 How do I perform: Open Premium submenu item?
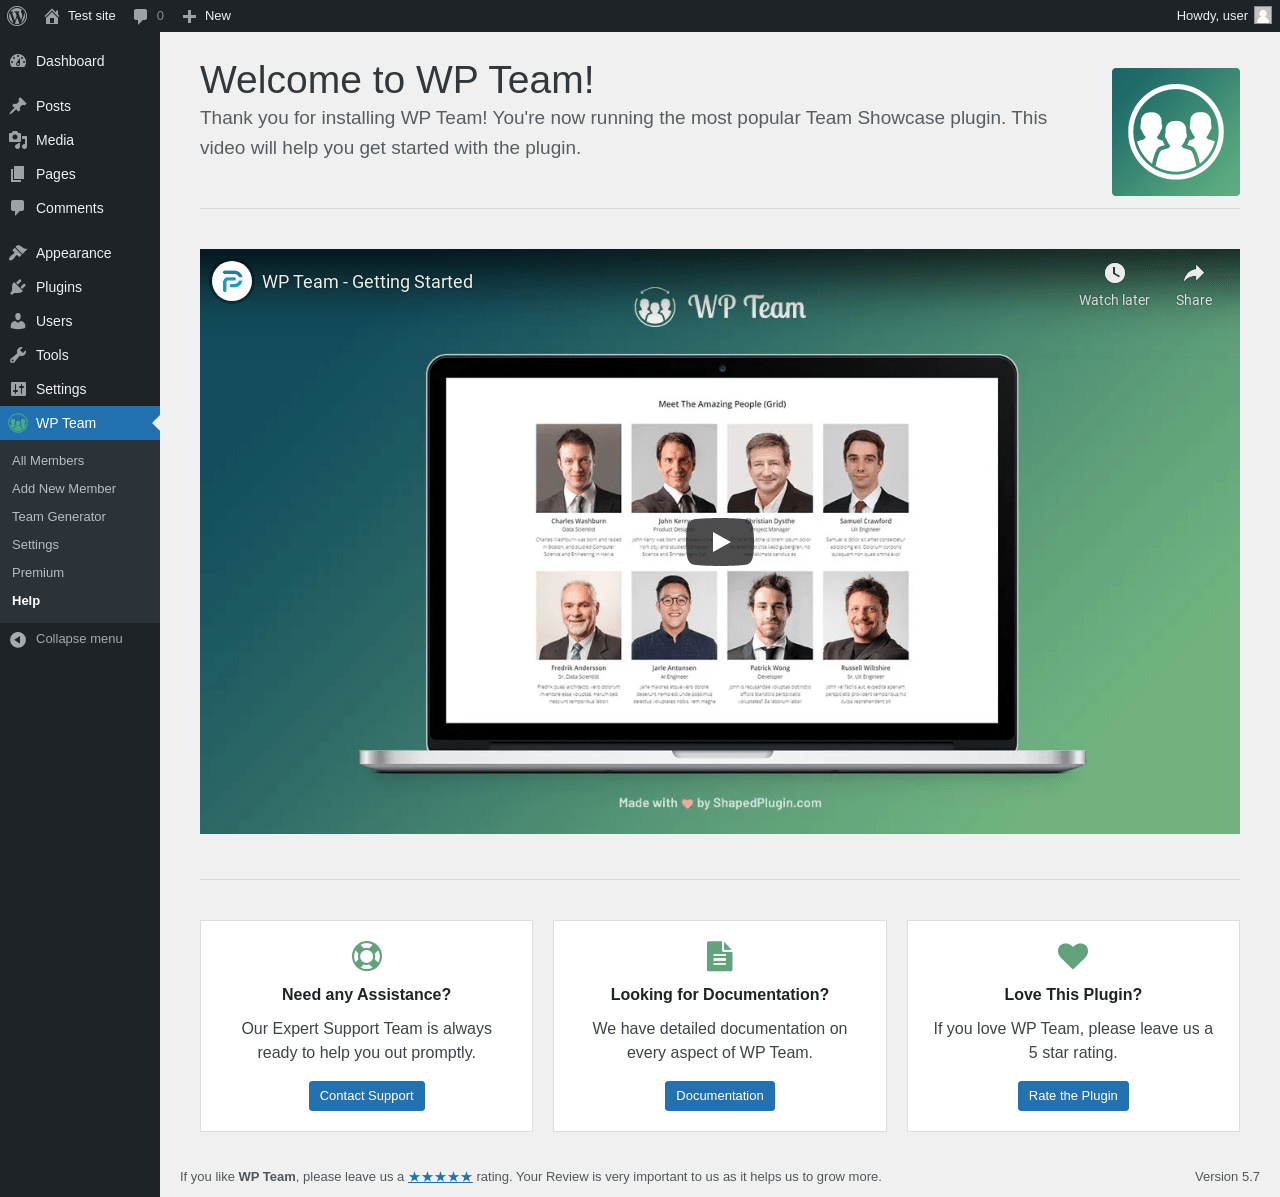(x=80, y=573)
